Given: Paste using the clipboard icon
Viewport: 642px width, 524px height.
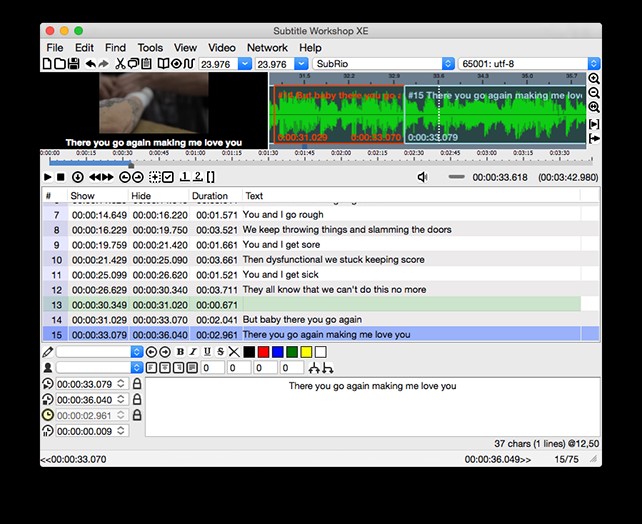Looking at the screenshot, I should point(146,64).
